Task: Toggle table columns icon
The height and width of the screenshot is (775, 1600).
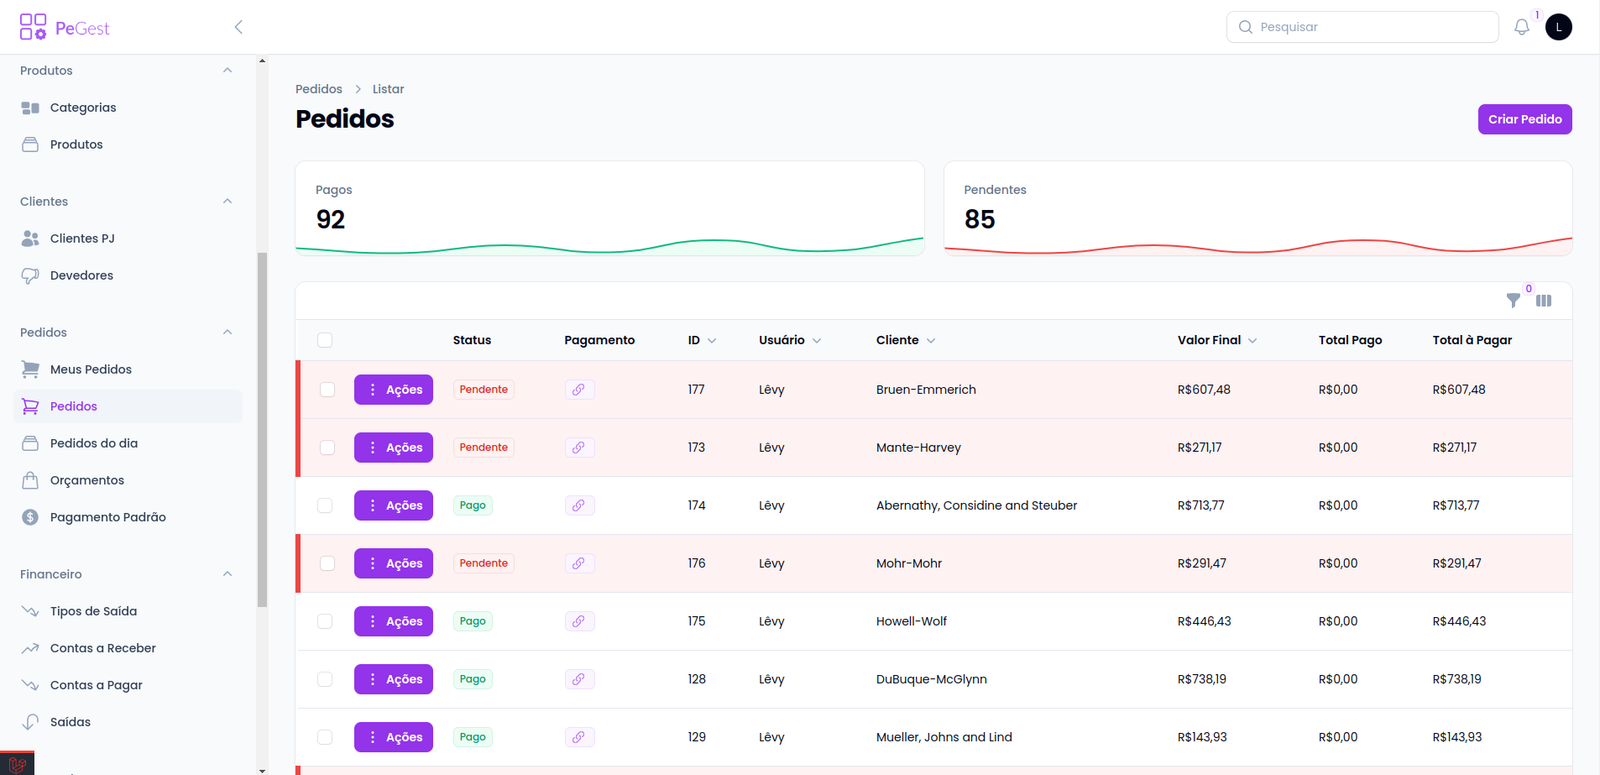Action: 1544,300
